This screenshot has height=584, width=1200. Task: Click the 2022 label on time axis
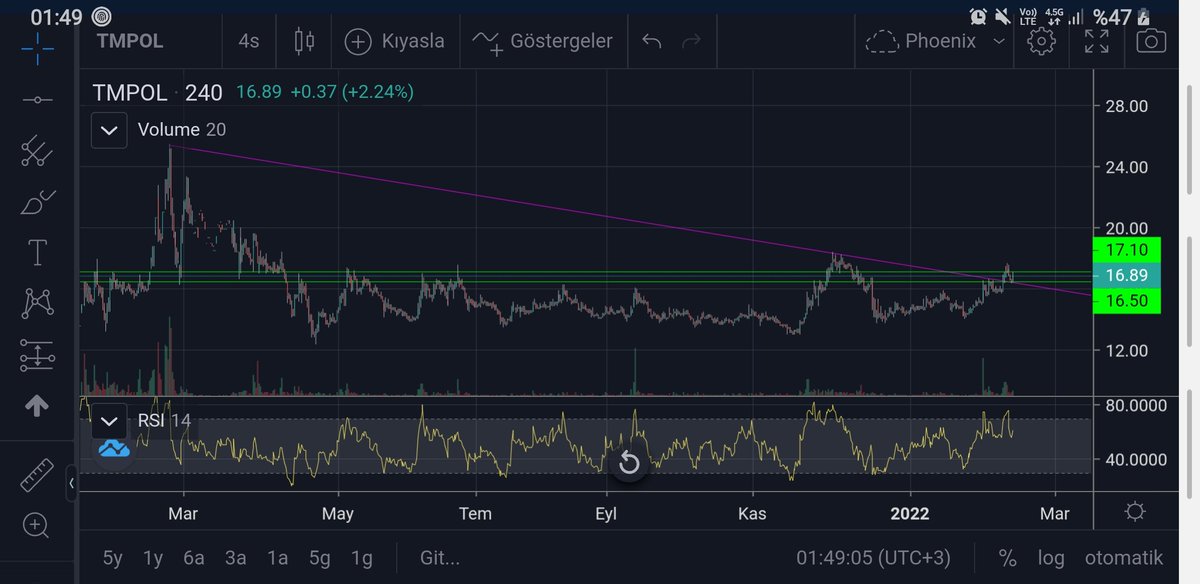(x=911, y=513)
